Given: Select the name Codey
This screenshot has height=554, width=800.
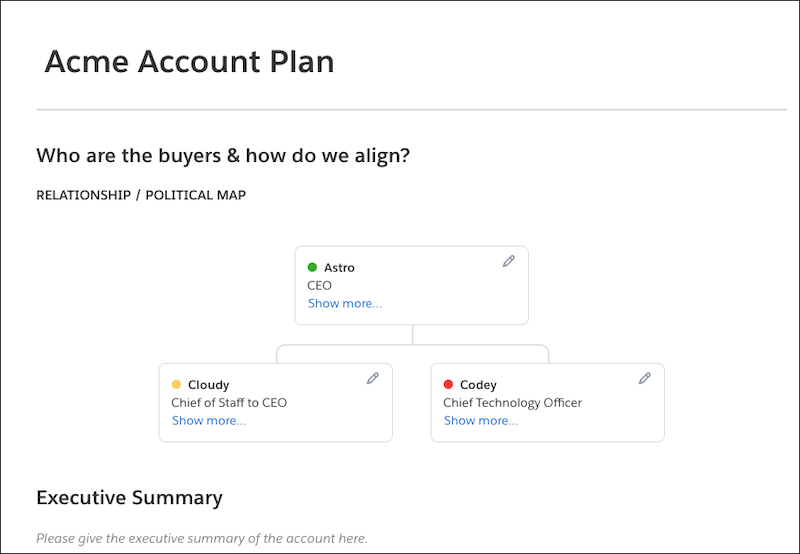Looking at the screenshot, I should (478, 385).
